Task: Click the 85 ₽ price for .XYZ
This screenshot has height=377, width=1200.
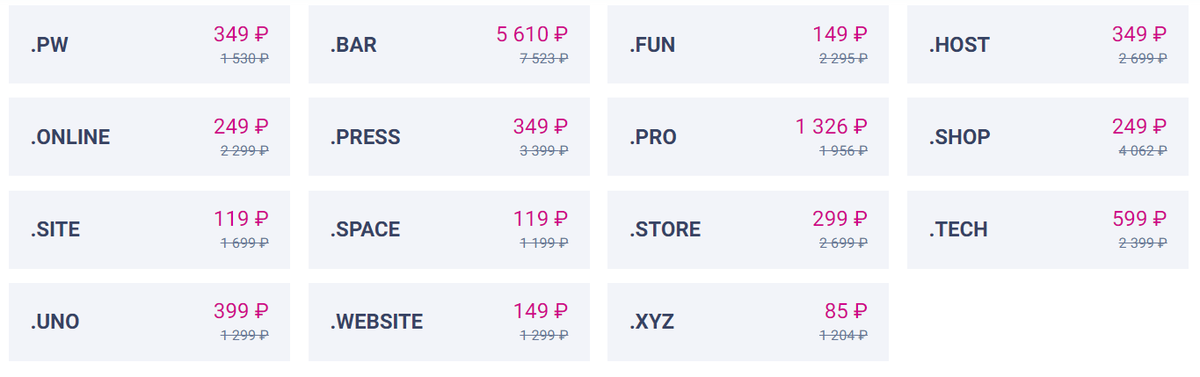Action: (846, 311)
